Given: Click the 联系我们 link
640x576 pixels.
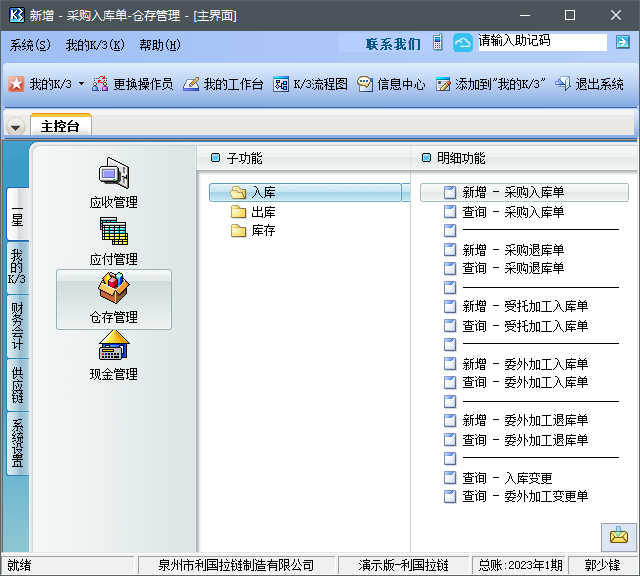Looking at the screenshot, I should click(393, 44).
